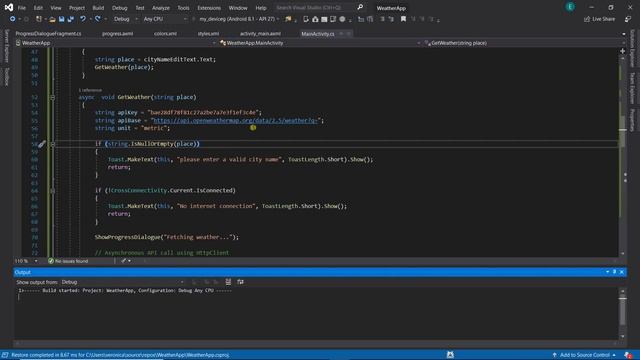
Task: Switch to activity_main.axml tab
Action: 260,34
